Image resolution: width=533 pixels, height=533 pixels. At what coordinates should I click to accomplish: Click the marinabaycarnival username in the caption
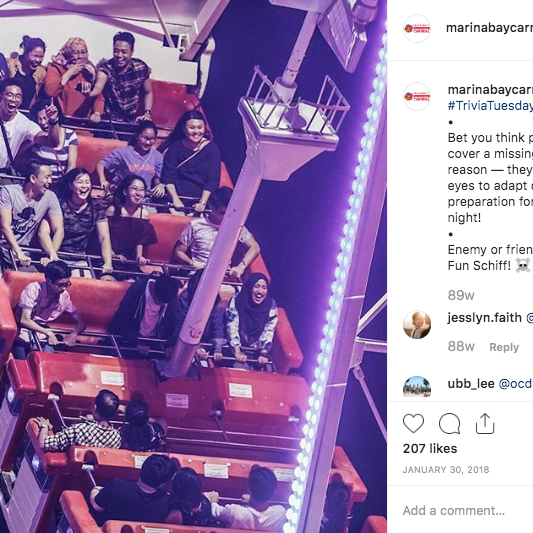tap(490, 90)
